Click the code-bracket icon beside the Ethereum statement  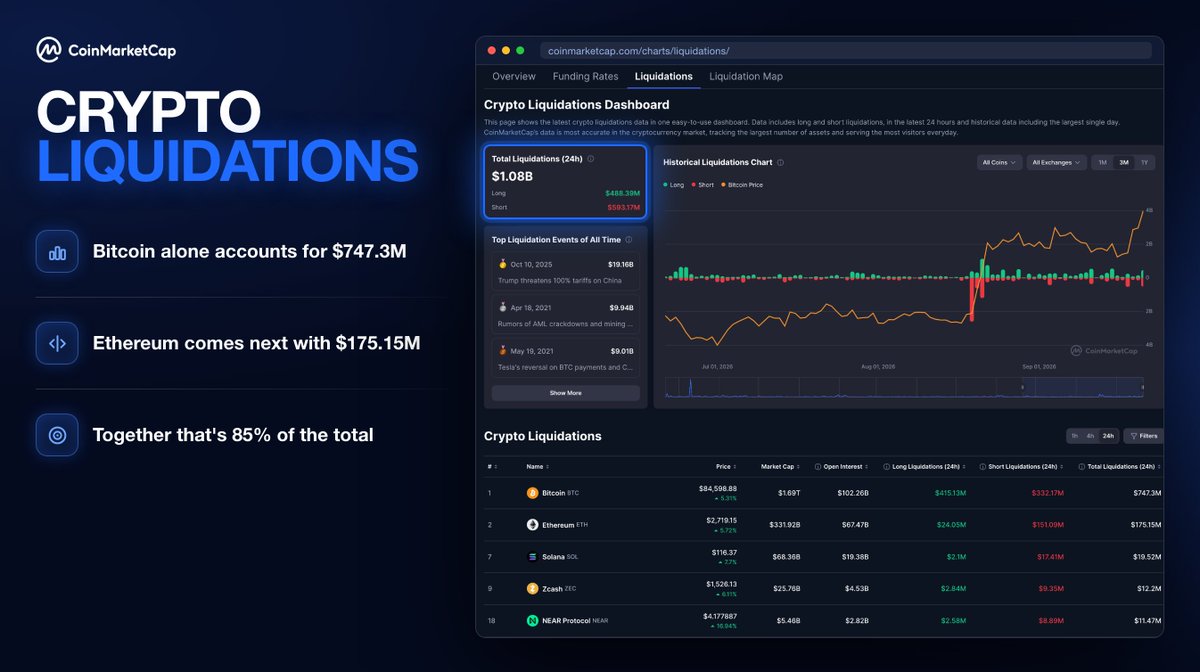tap(57, 343)
